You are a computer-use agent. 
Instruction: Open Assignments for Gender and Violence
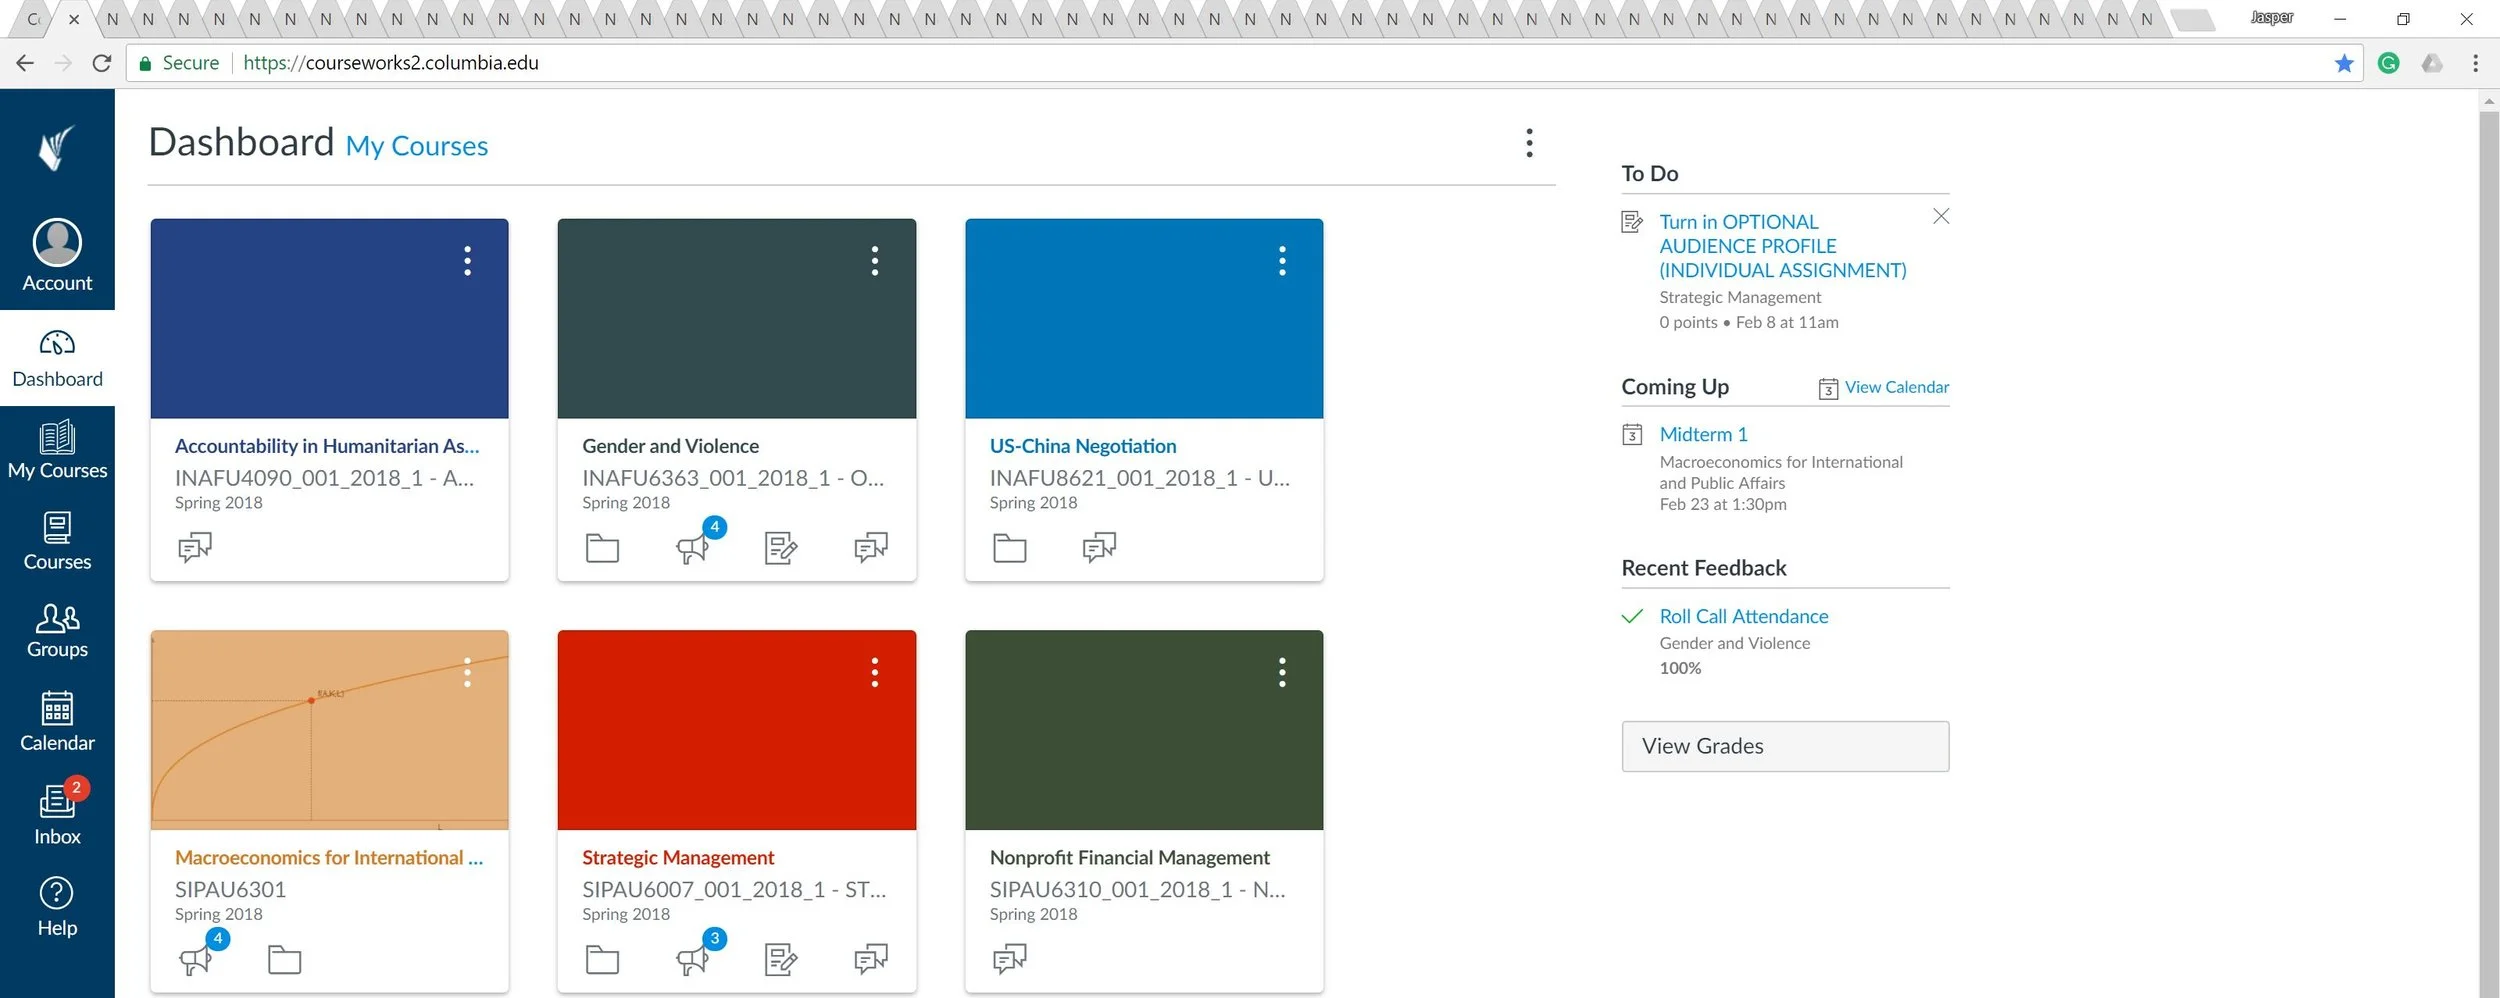(781, 548)
